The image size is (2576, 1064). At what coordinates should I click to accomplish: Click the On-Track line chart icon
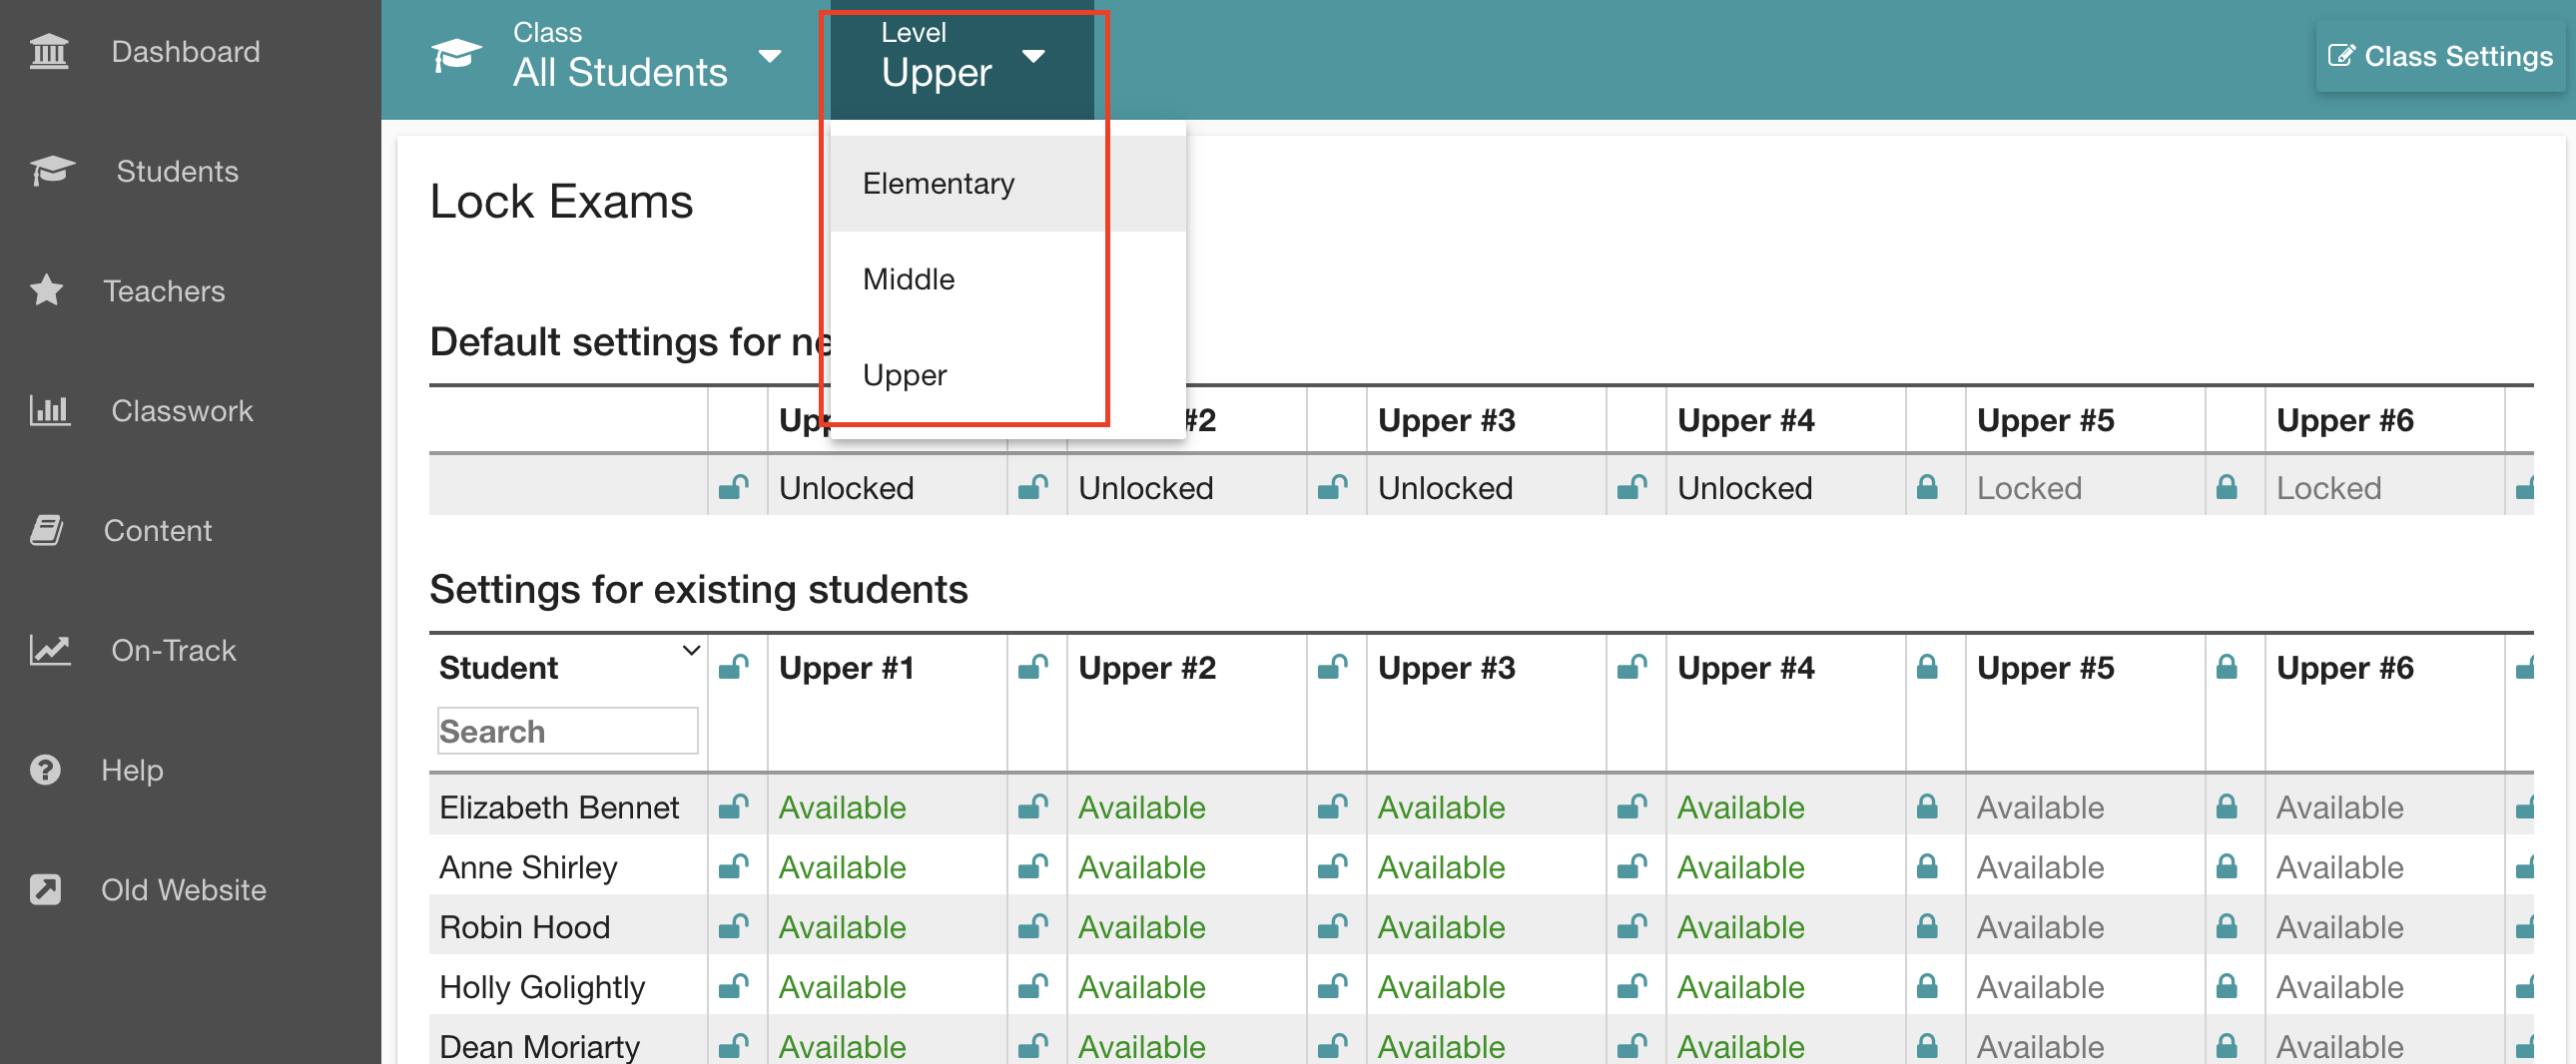pos(49,650)
